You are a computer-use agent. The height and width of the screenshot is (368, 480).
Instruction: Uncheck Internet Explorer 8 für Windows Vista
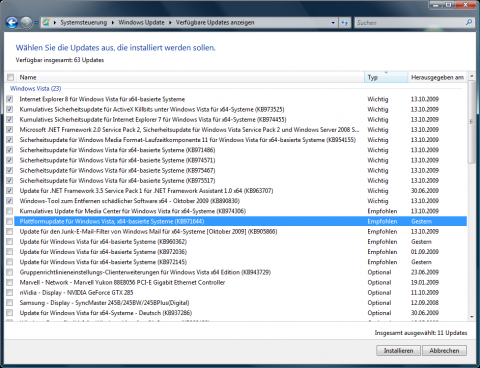point(10,99)
